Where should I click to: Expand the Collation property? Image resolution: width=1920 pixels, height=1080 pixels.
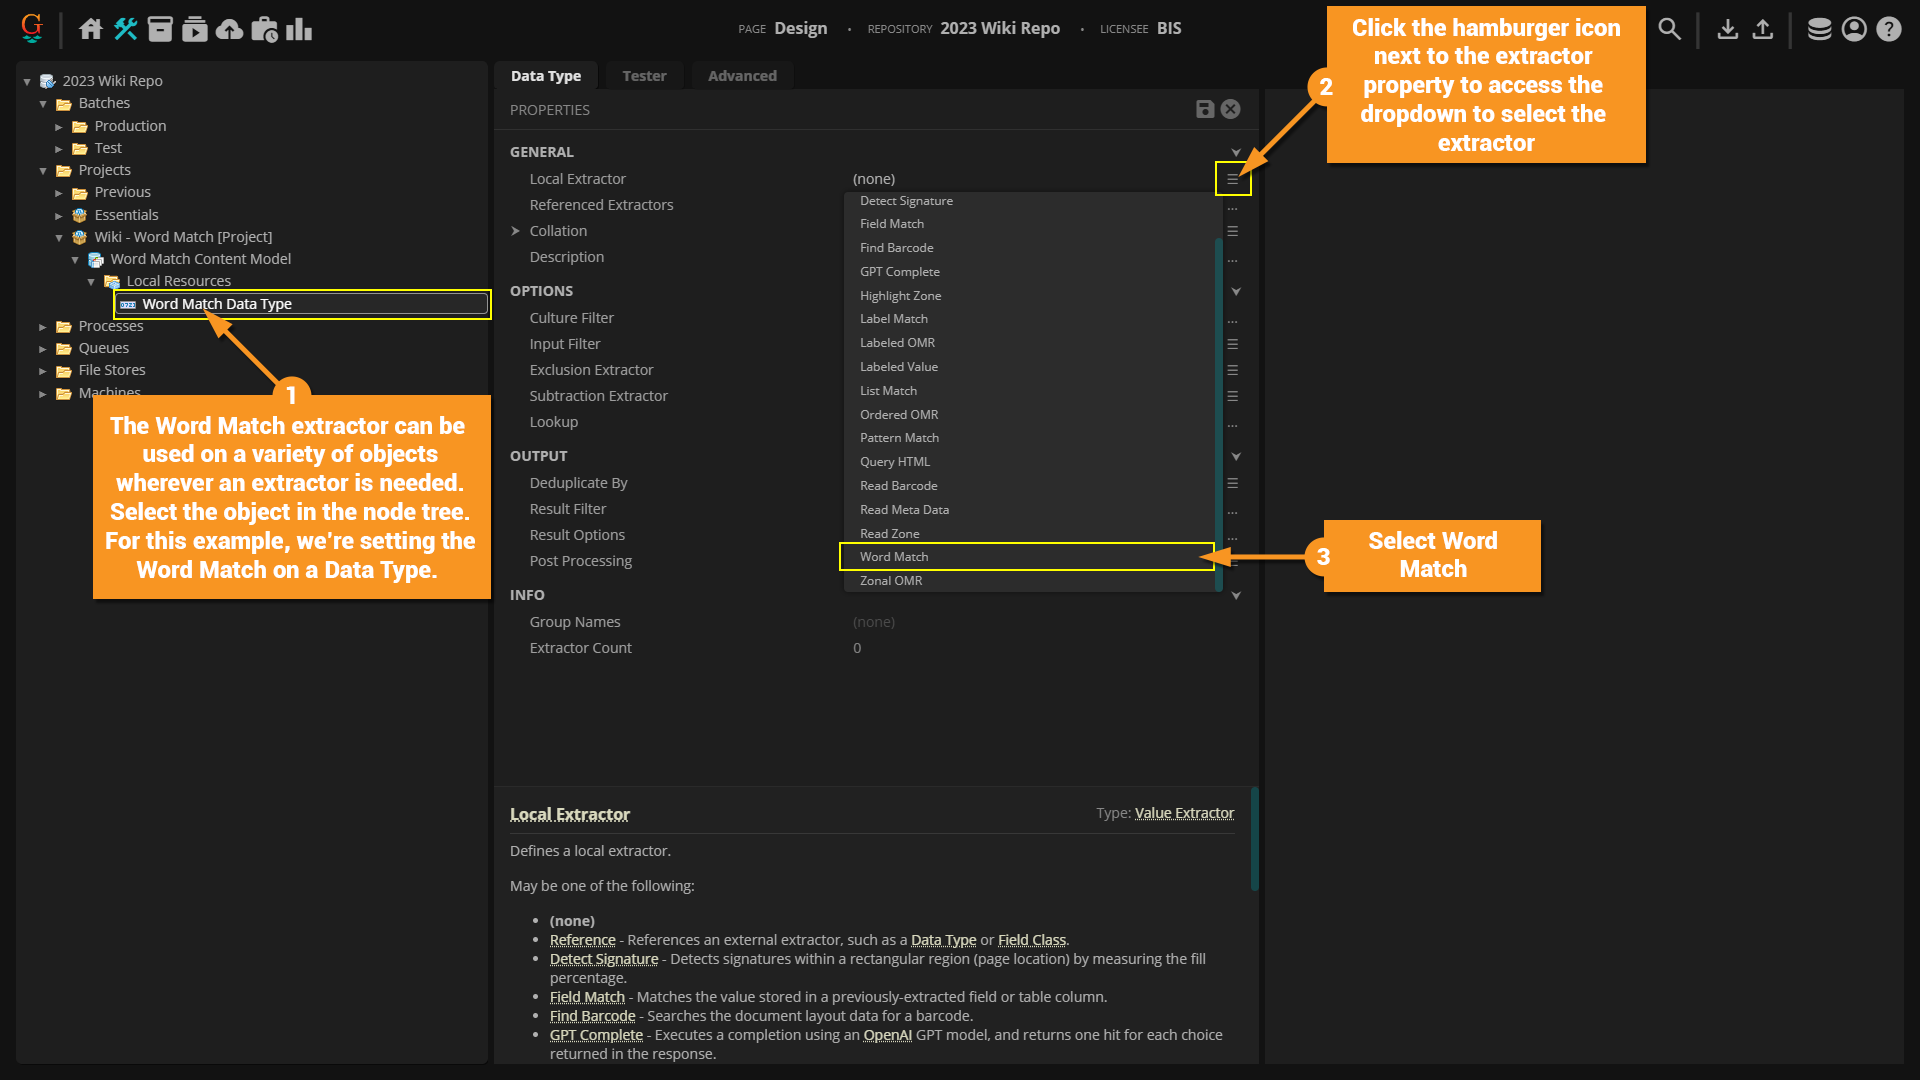pyautogui.click(x=516, y=231)
